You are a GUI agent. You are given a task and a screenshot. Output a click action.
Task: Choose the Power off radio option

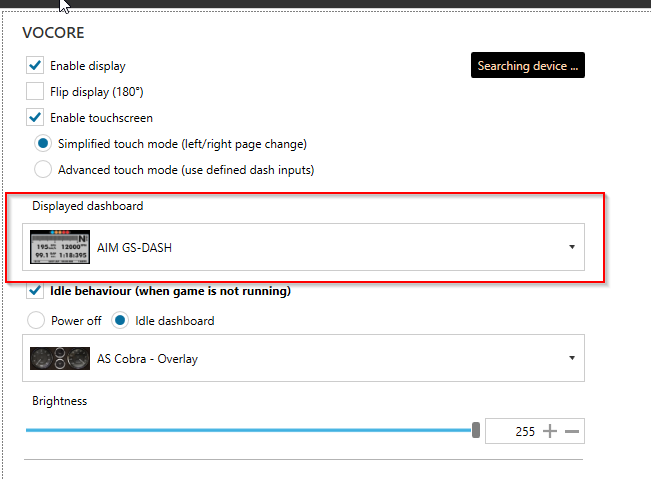pos(36,321)
